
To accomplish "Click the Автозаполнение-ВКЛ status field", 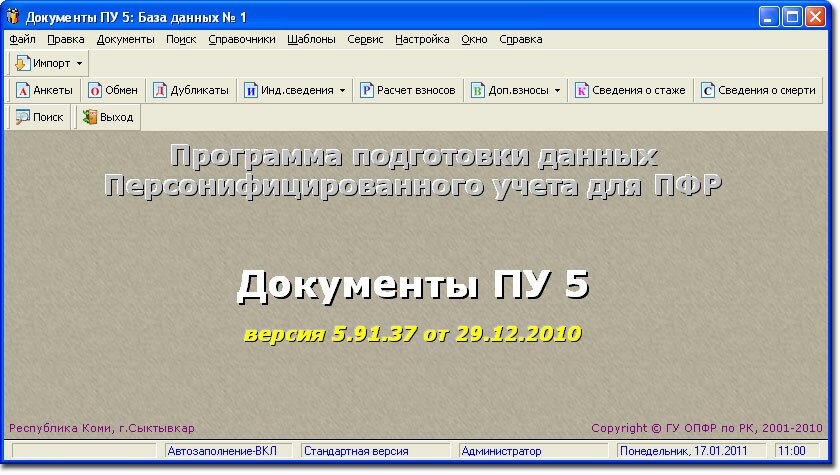I will pyautogui.click(x=228, y=451).
